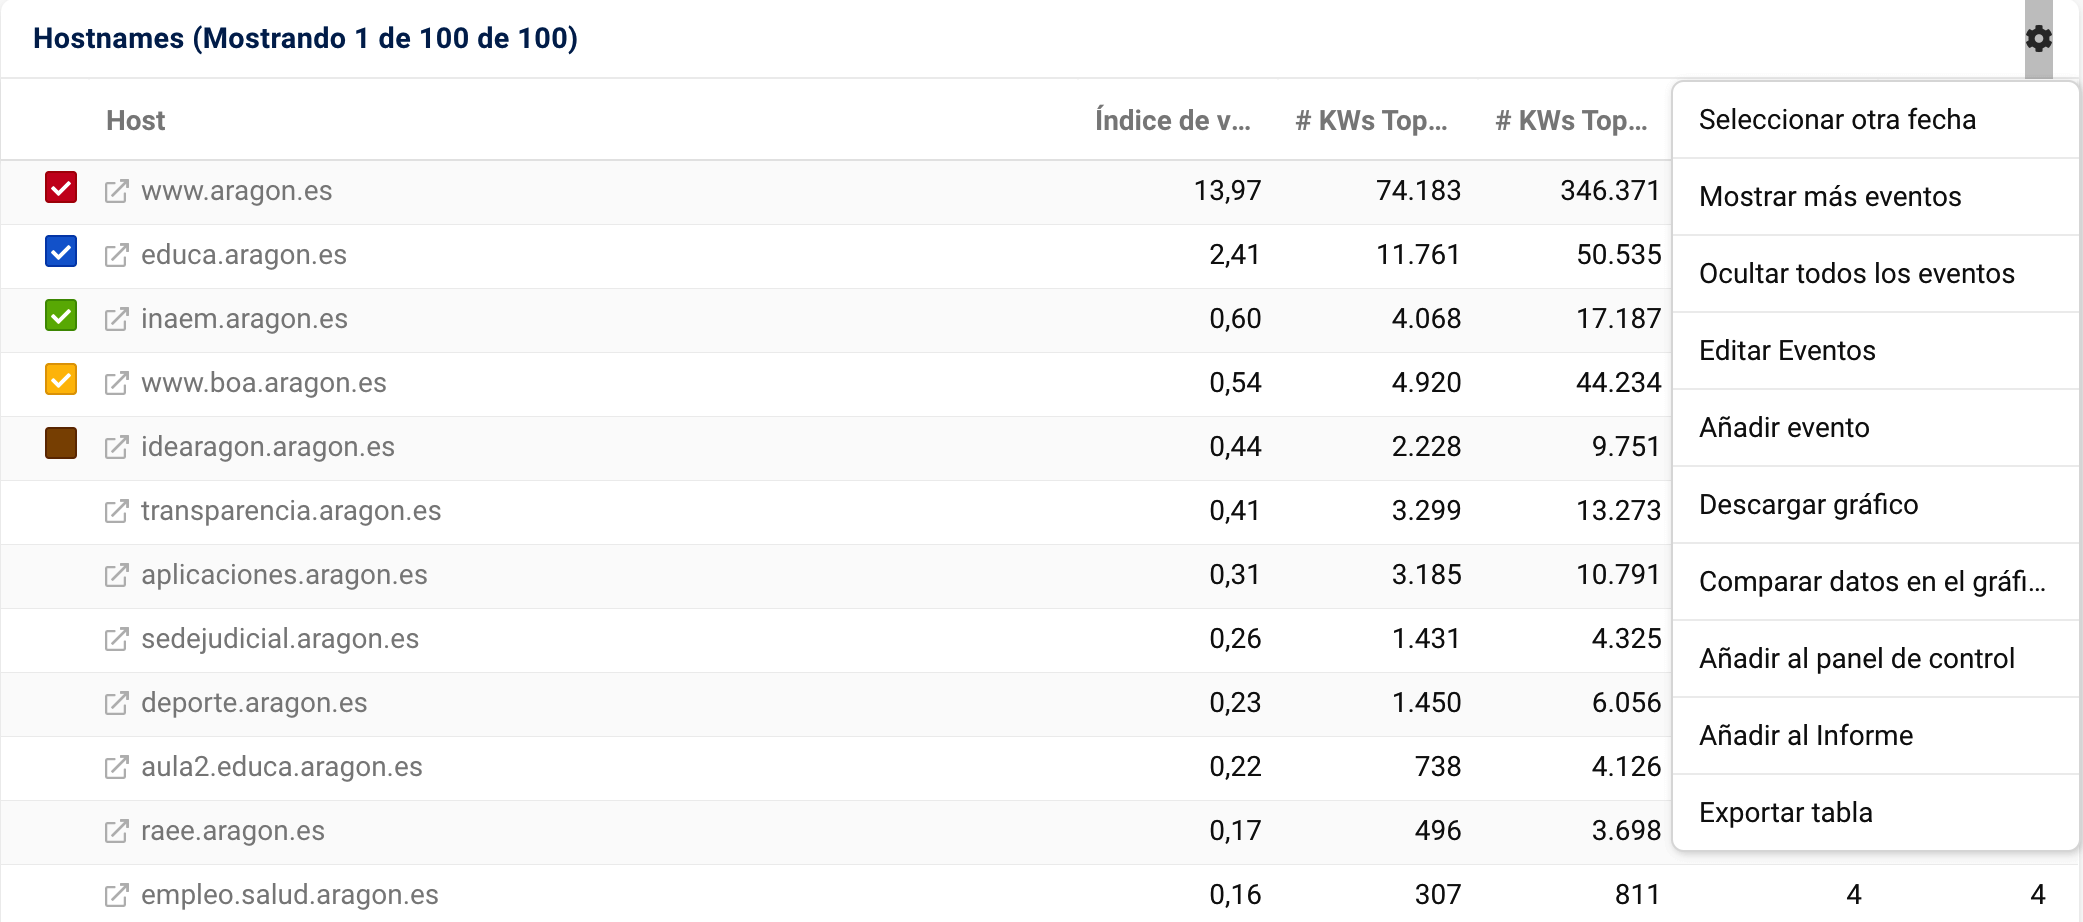Image resolution: width=2083 pixels, height=922 pixels.
Task: Open external link icon for deporte.aragon.es
Action: click(117, 703)
